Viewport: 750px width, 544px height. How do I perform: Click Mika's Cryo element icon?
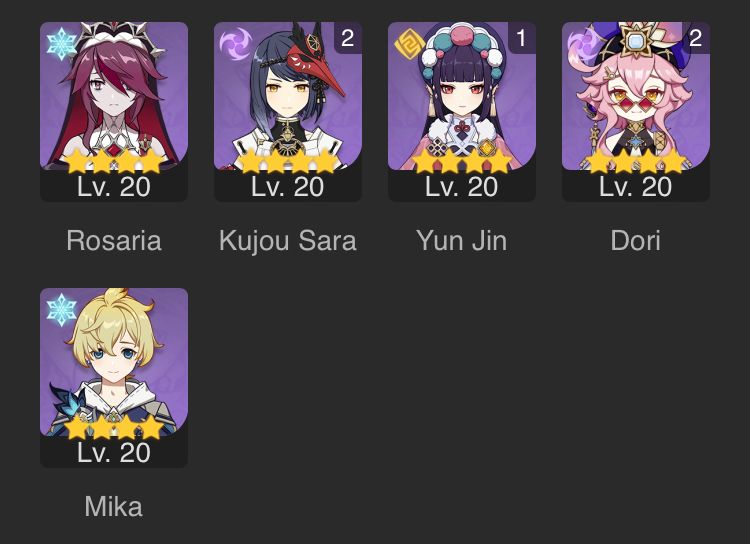coord(62,310)
